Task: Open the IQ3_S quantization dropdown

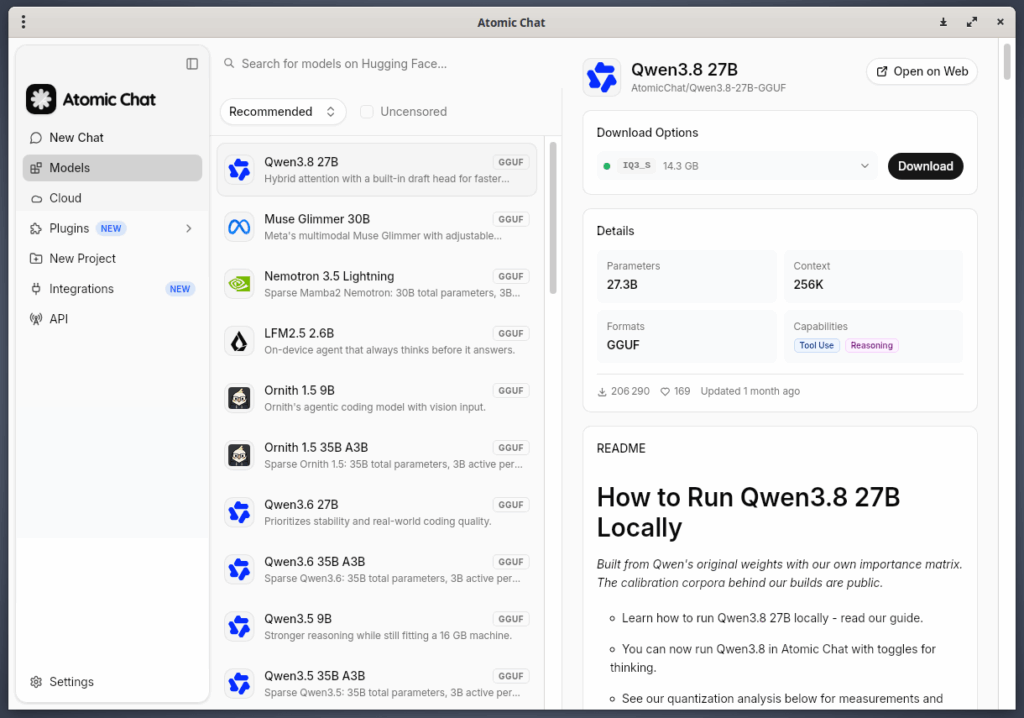Action: coord(737,166)
